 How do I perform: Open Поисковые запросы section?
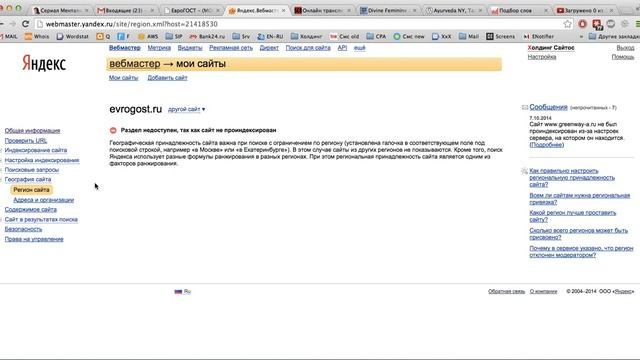pos(31,170)
